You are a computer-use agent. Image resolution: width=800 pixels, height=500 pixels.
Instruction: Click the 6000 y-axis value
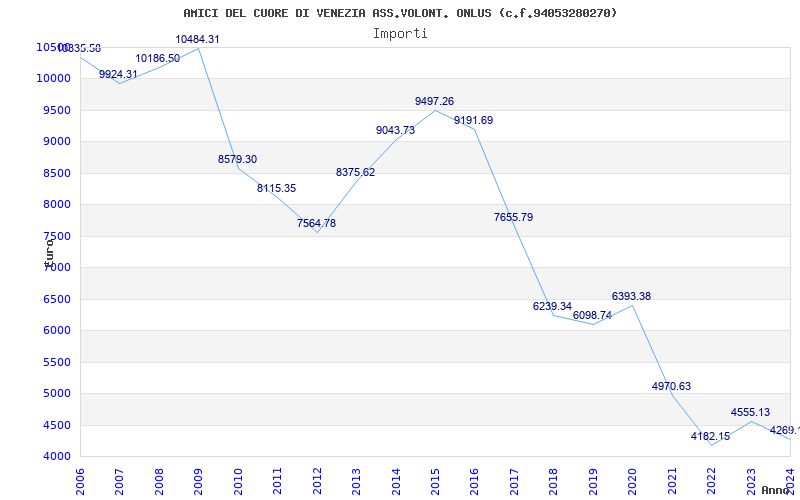pos(57,331)
